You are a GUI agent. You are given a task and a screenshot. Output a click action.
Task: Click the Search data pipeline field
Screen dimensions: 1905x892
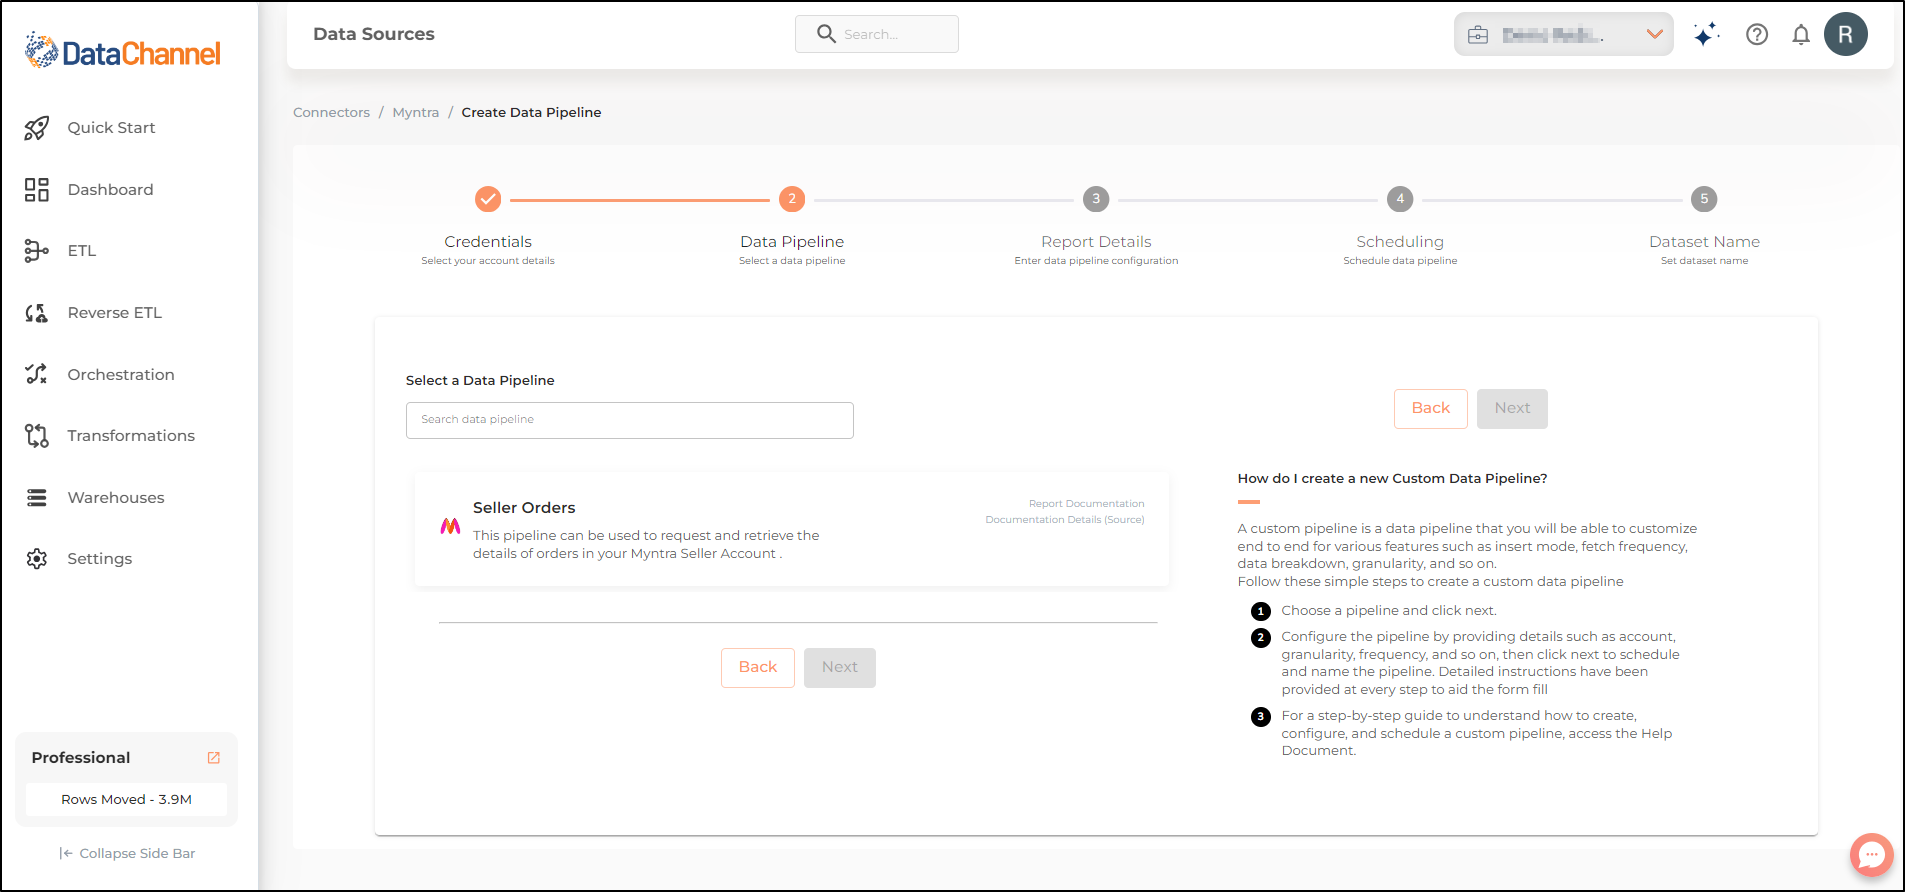tap(630, 420)
